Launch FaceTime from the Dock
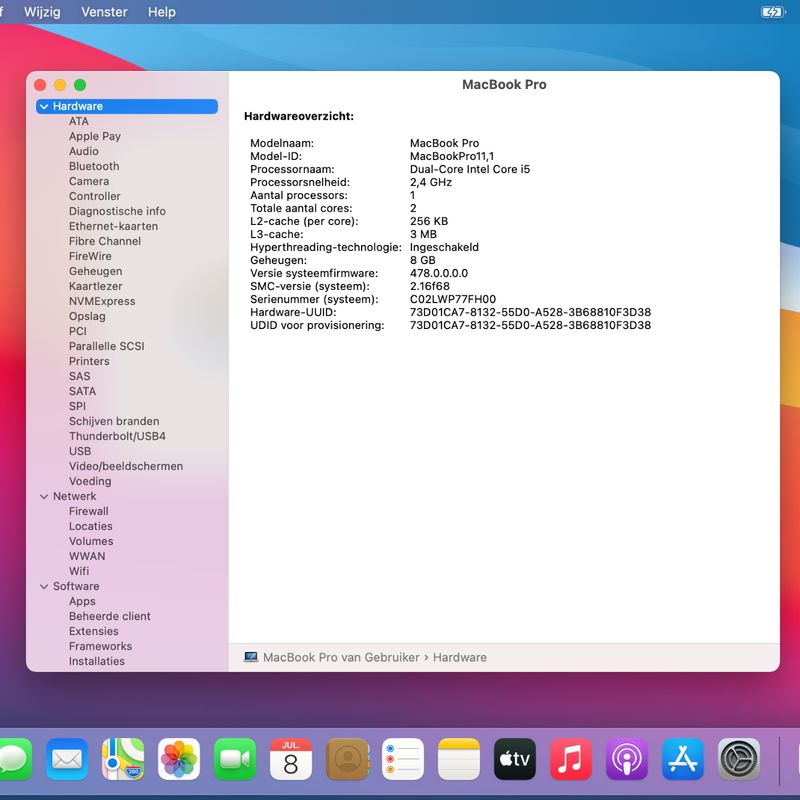800x800 pixels. coord(235,759)
